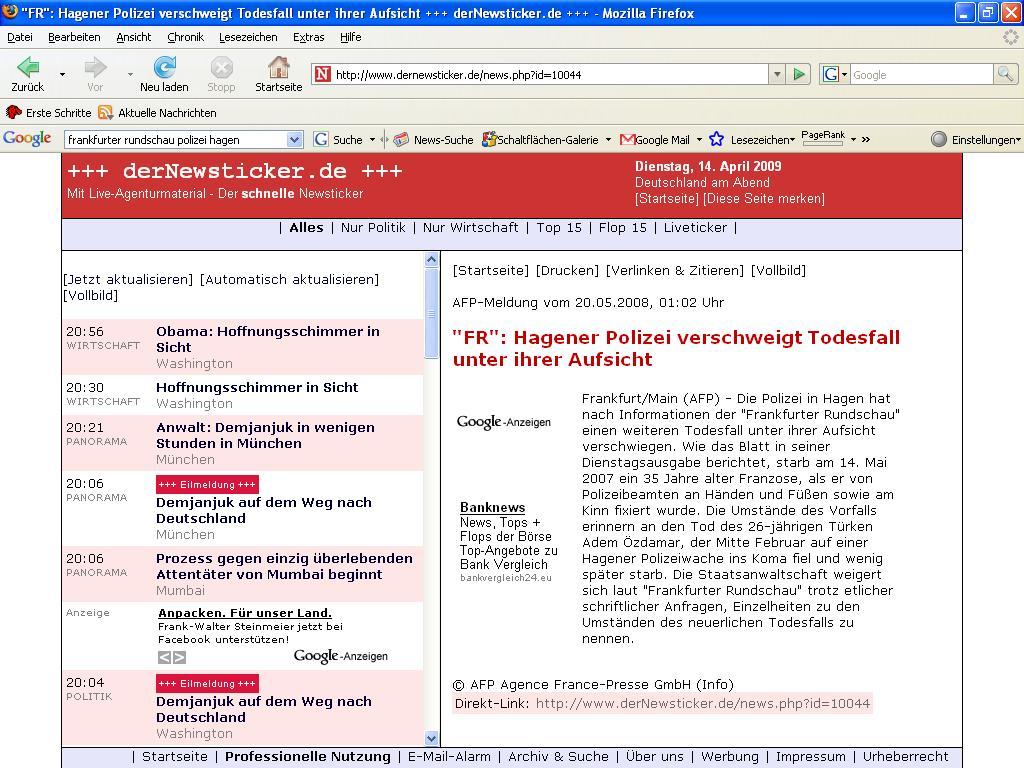The width and height of the screenshot is (1024, 768).
Task: Open Obama: Hoffnungsschimmer in Sicht headline
Action: [267, 339]
